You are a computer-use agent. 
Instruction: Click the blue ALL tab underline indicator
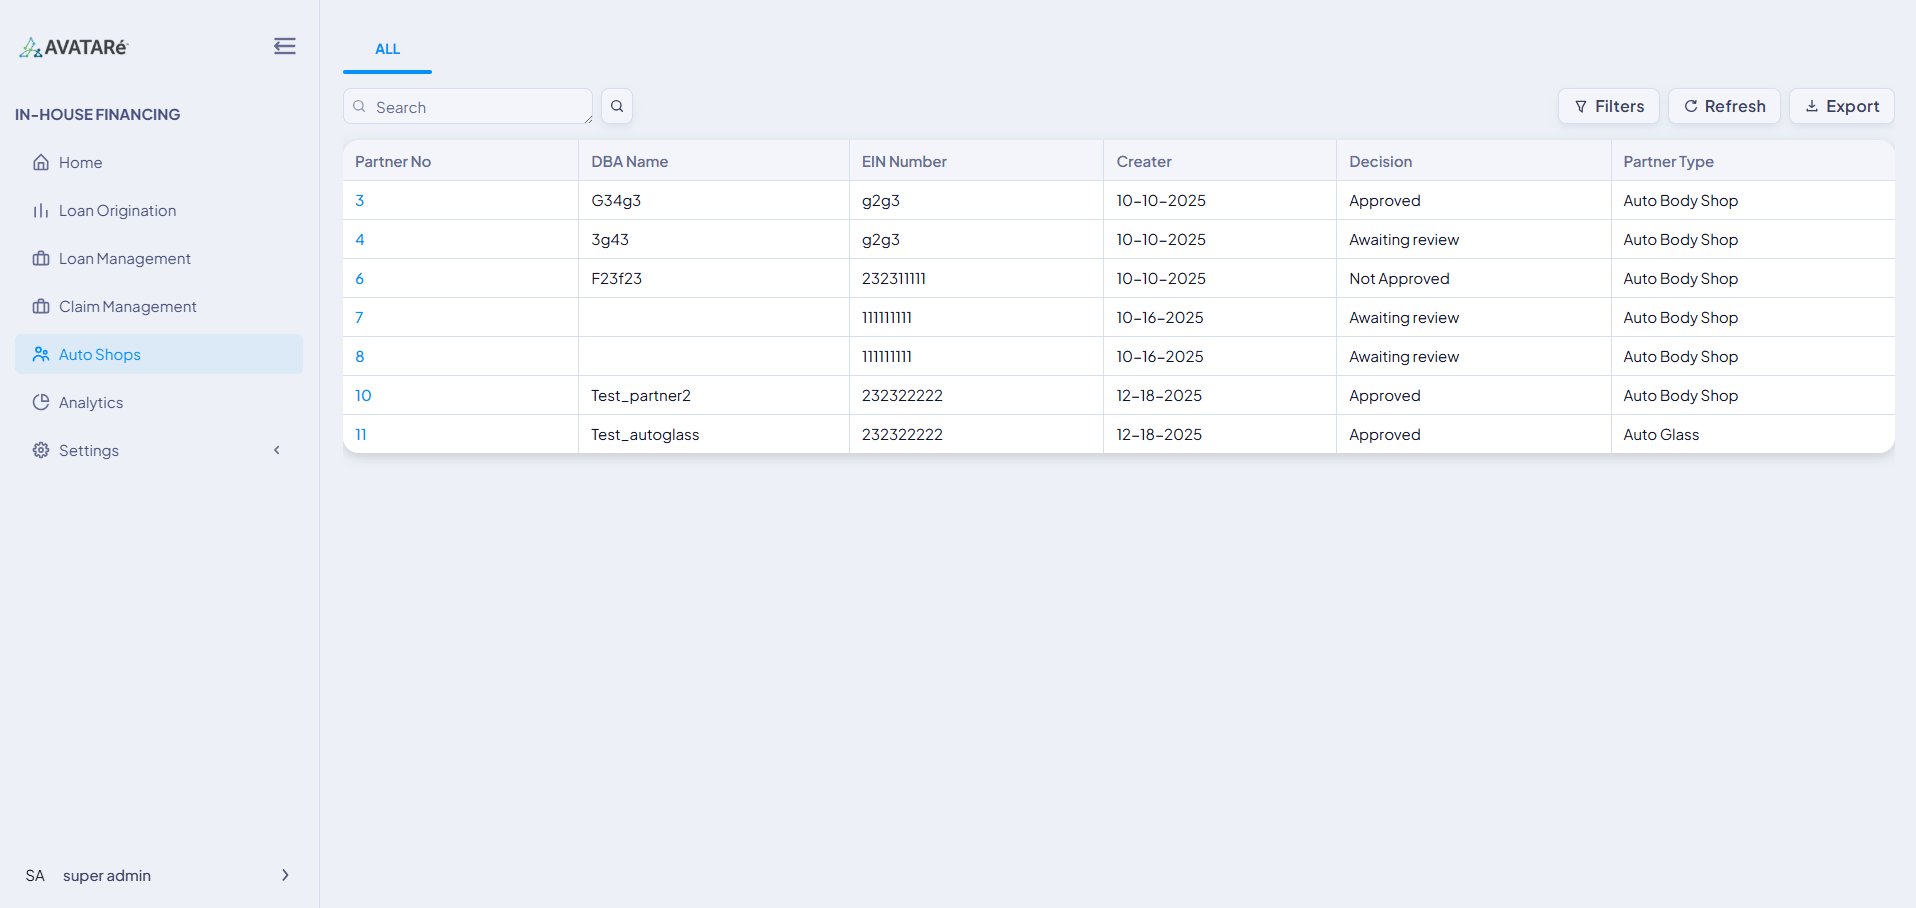click(x=387, y=70)
